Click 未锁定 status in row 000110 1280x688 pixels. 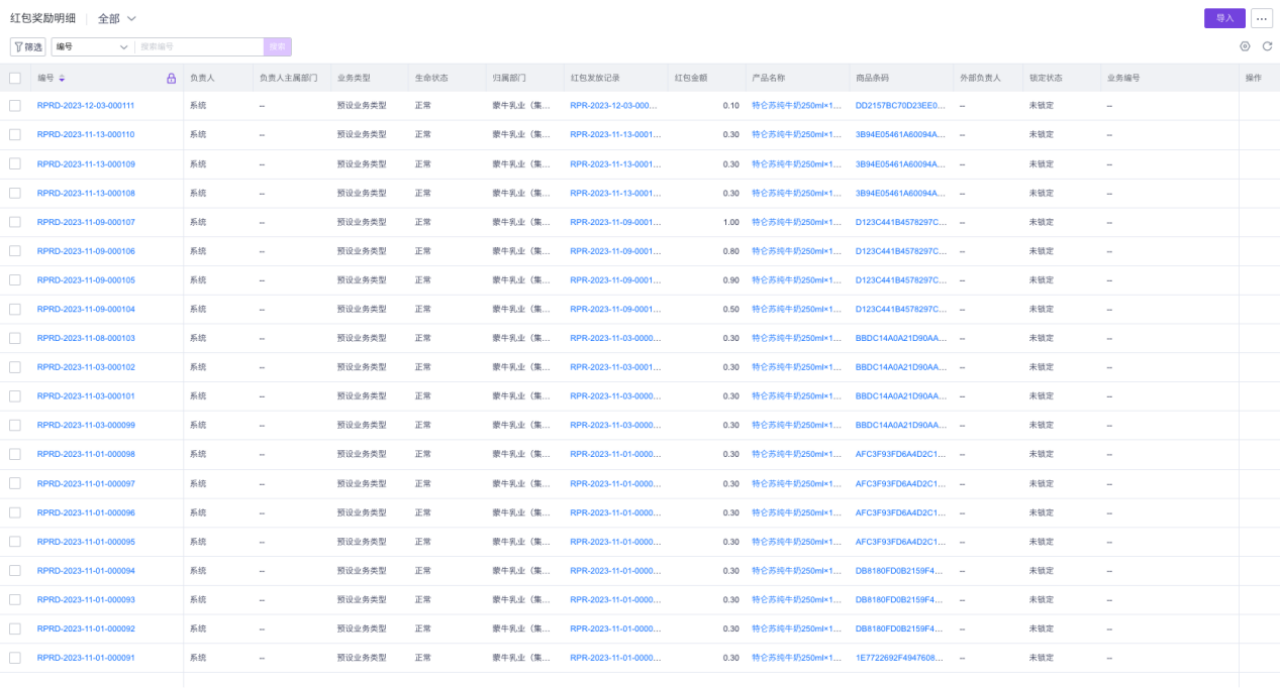1042,134
